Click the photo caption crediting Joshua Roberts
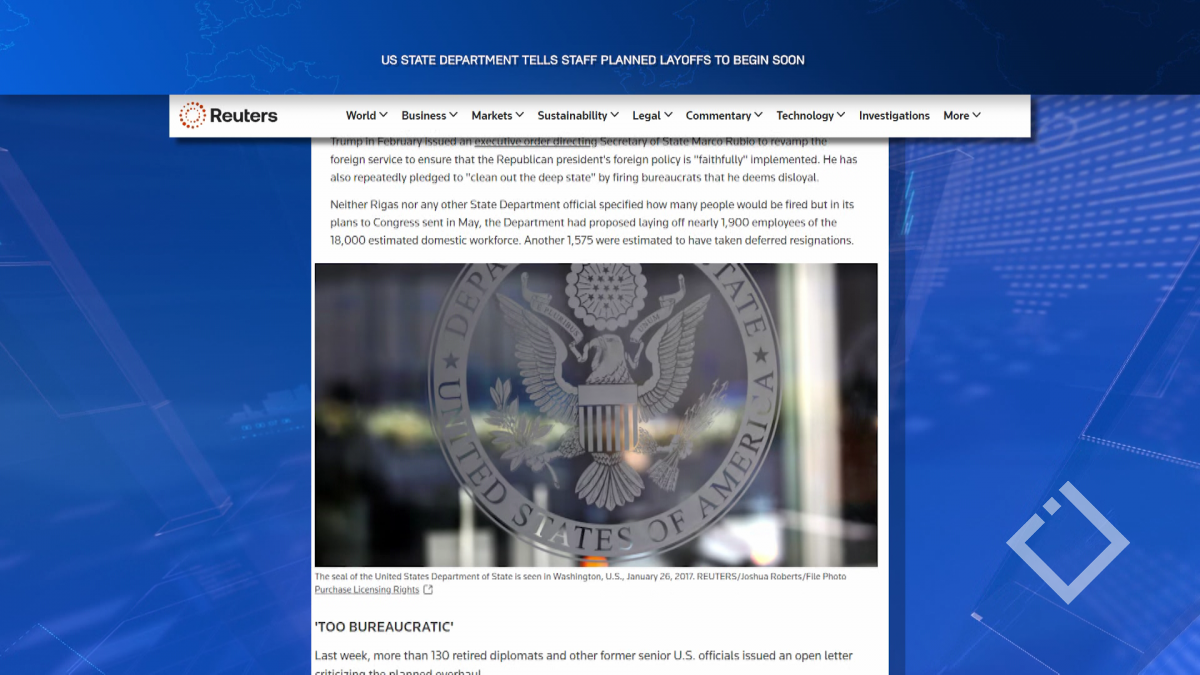 point(580,577)
